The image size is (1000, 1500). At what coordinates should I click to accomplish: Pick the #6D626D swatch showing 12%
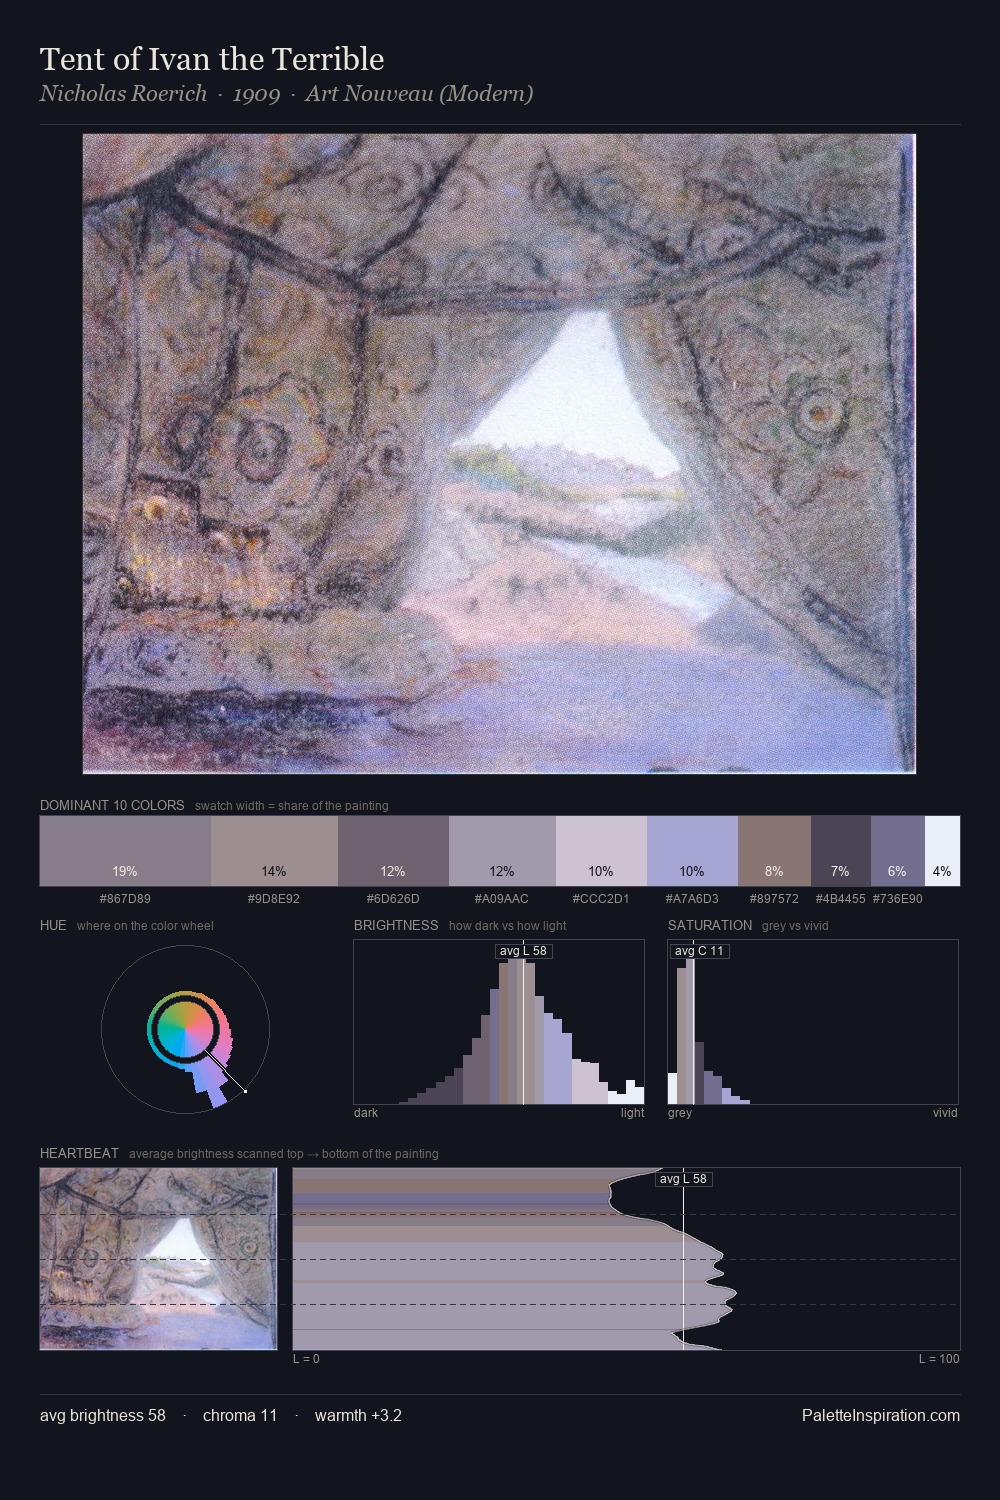(x=393, y=851)
